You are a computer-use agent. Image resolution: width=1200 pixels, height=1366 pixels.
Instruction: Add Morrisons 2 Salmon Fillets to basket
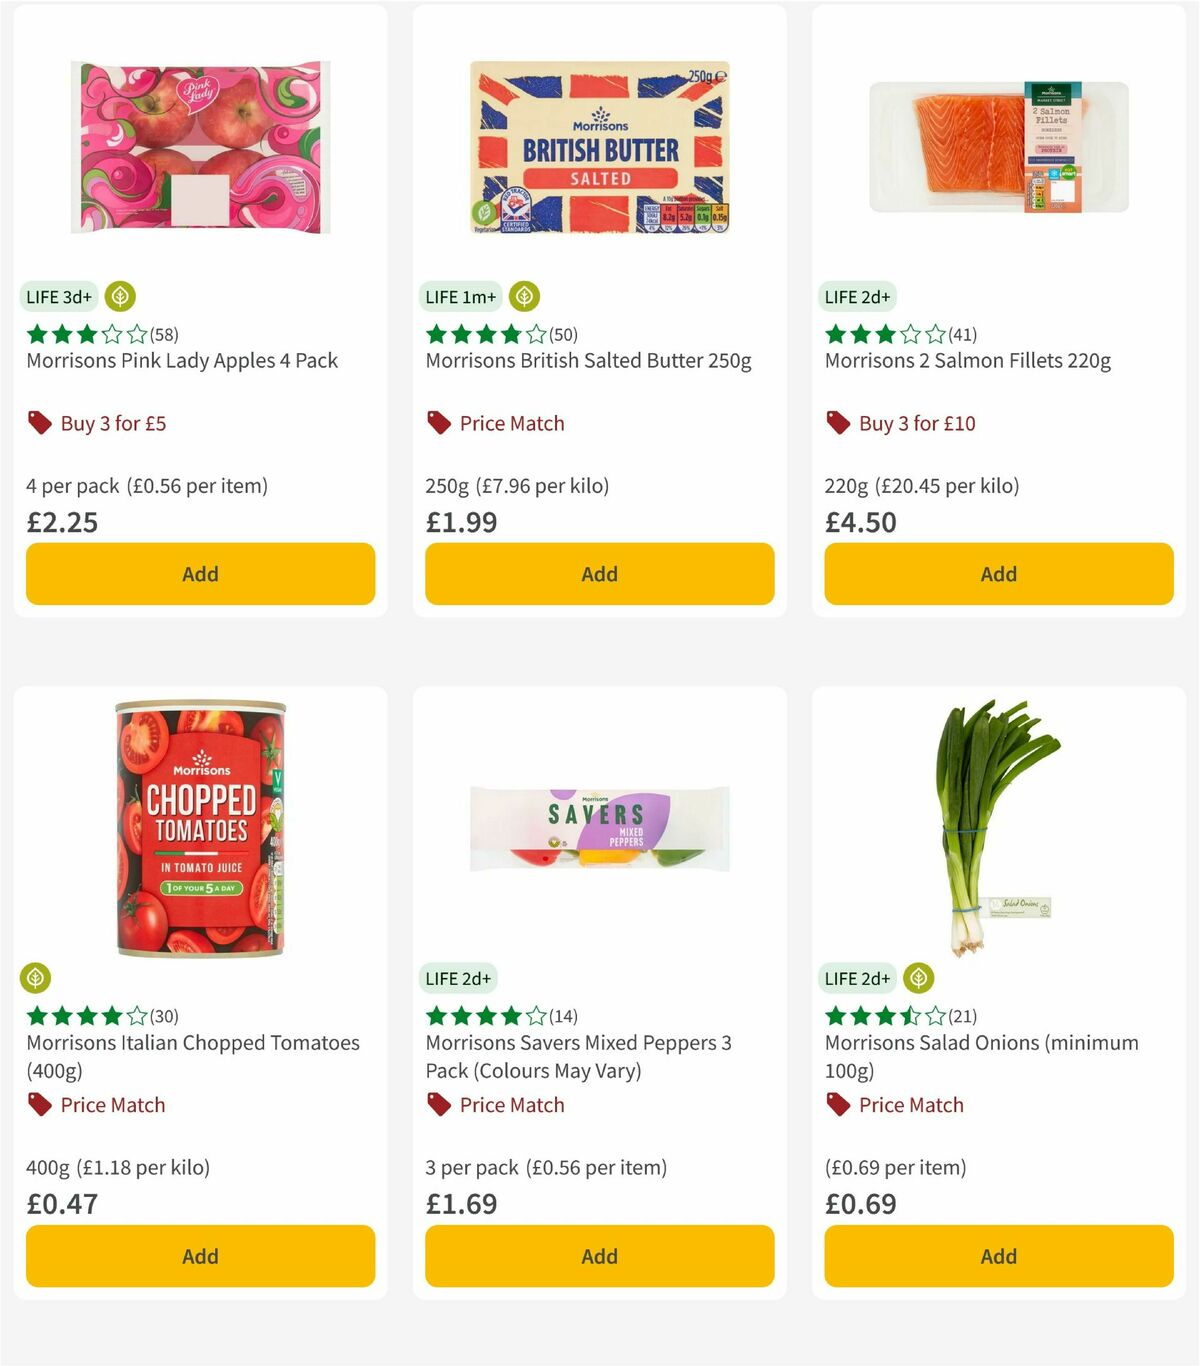pyautogui.click(x=998, y=574)
